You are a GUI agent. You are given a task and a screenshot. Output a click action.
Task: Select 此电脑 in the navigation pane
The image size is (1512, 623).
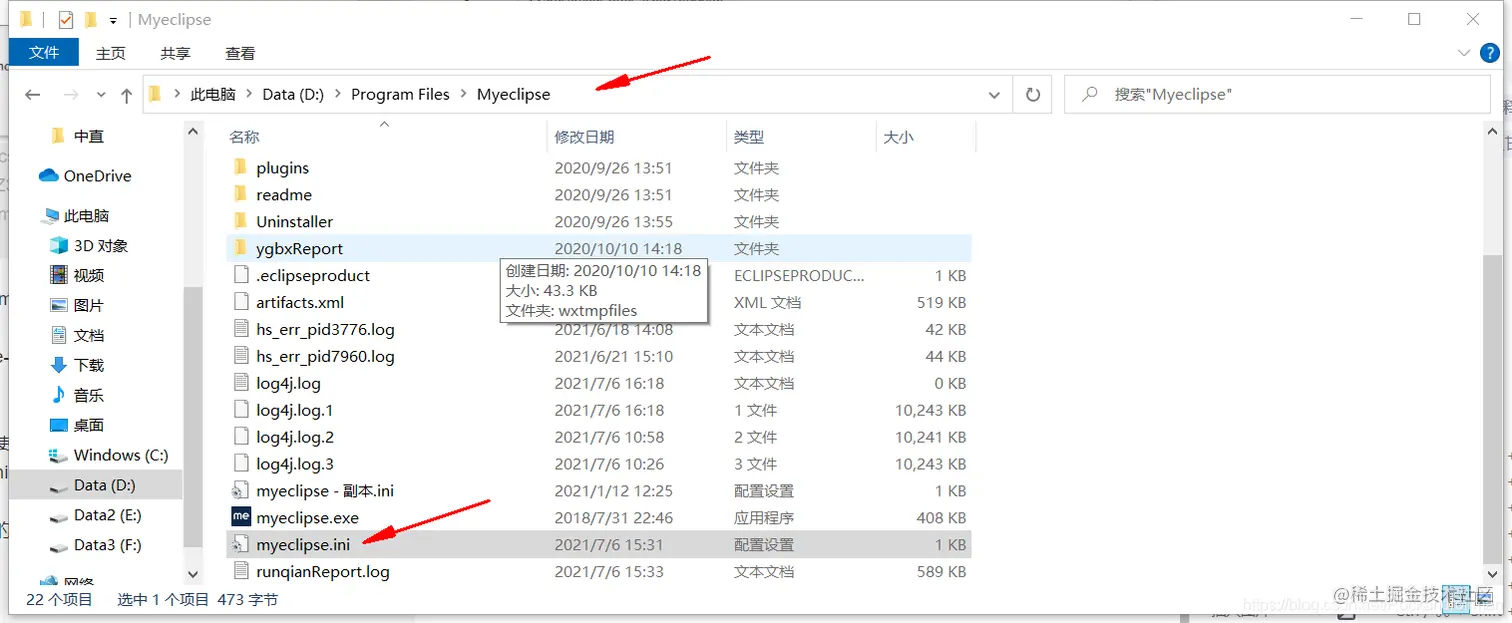(x=86, y=216)
